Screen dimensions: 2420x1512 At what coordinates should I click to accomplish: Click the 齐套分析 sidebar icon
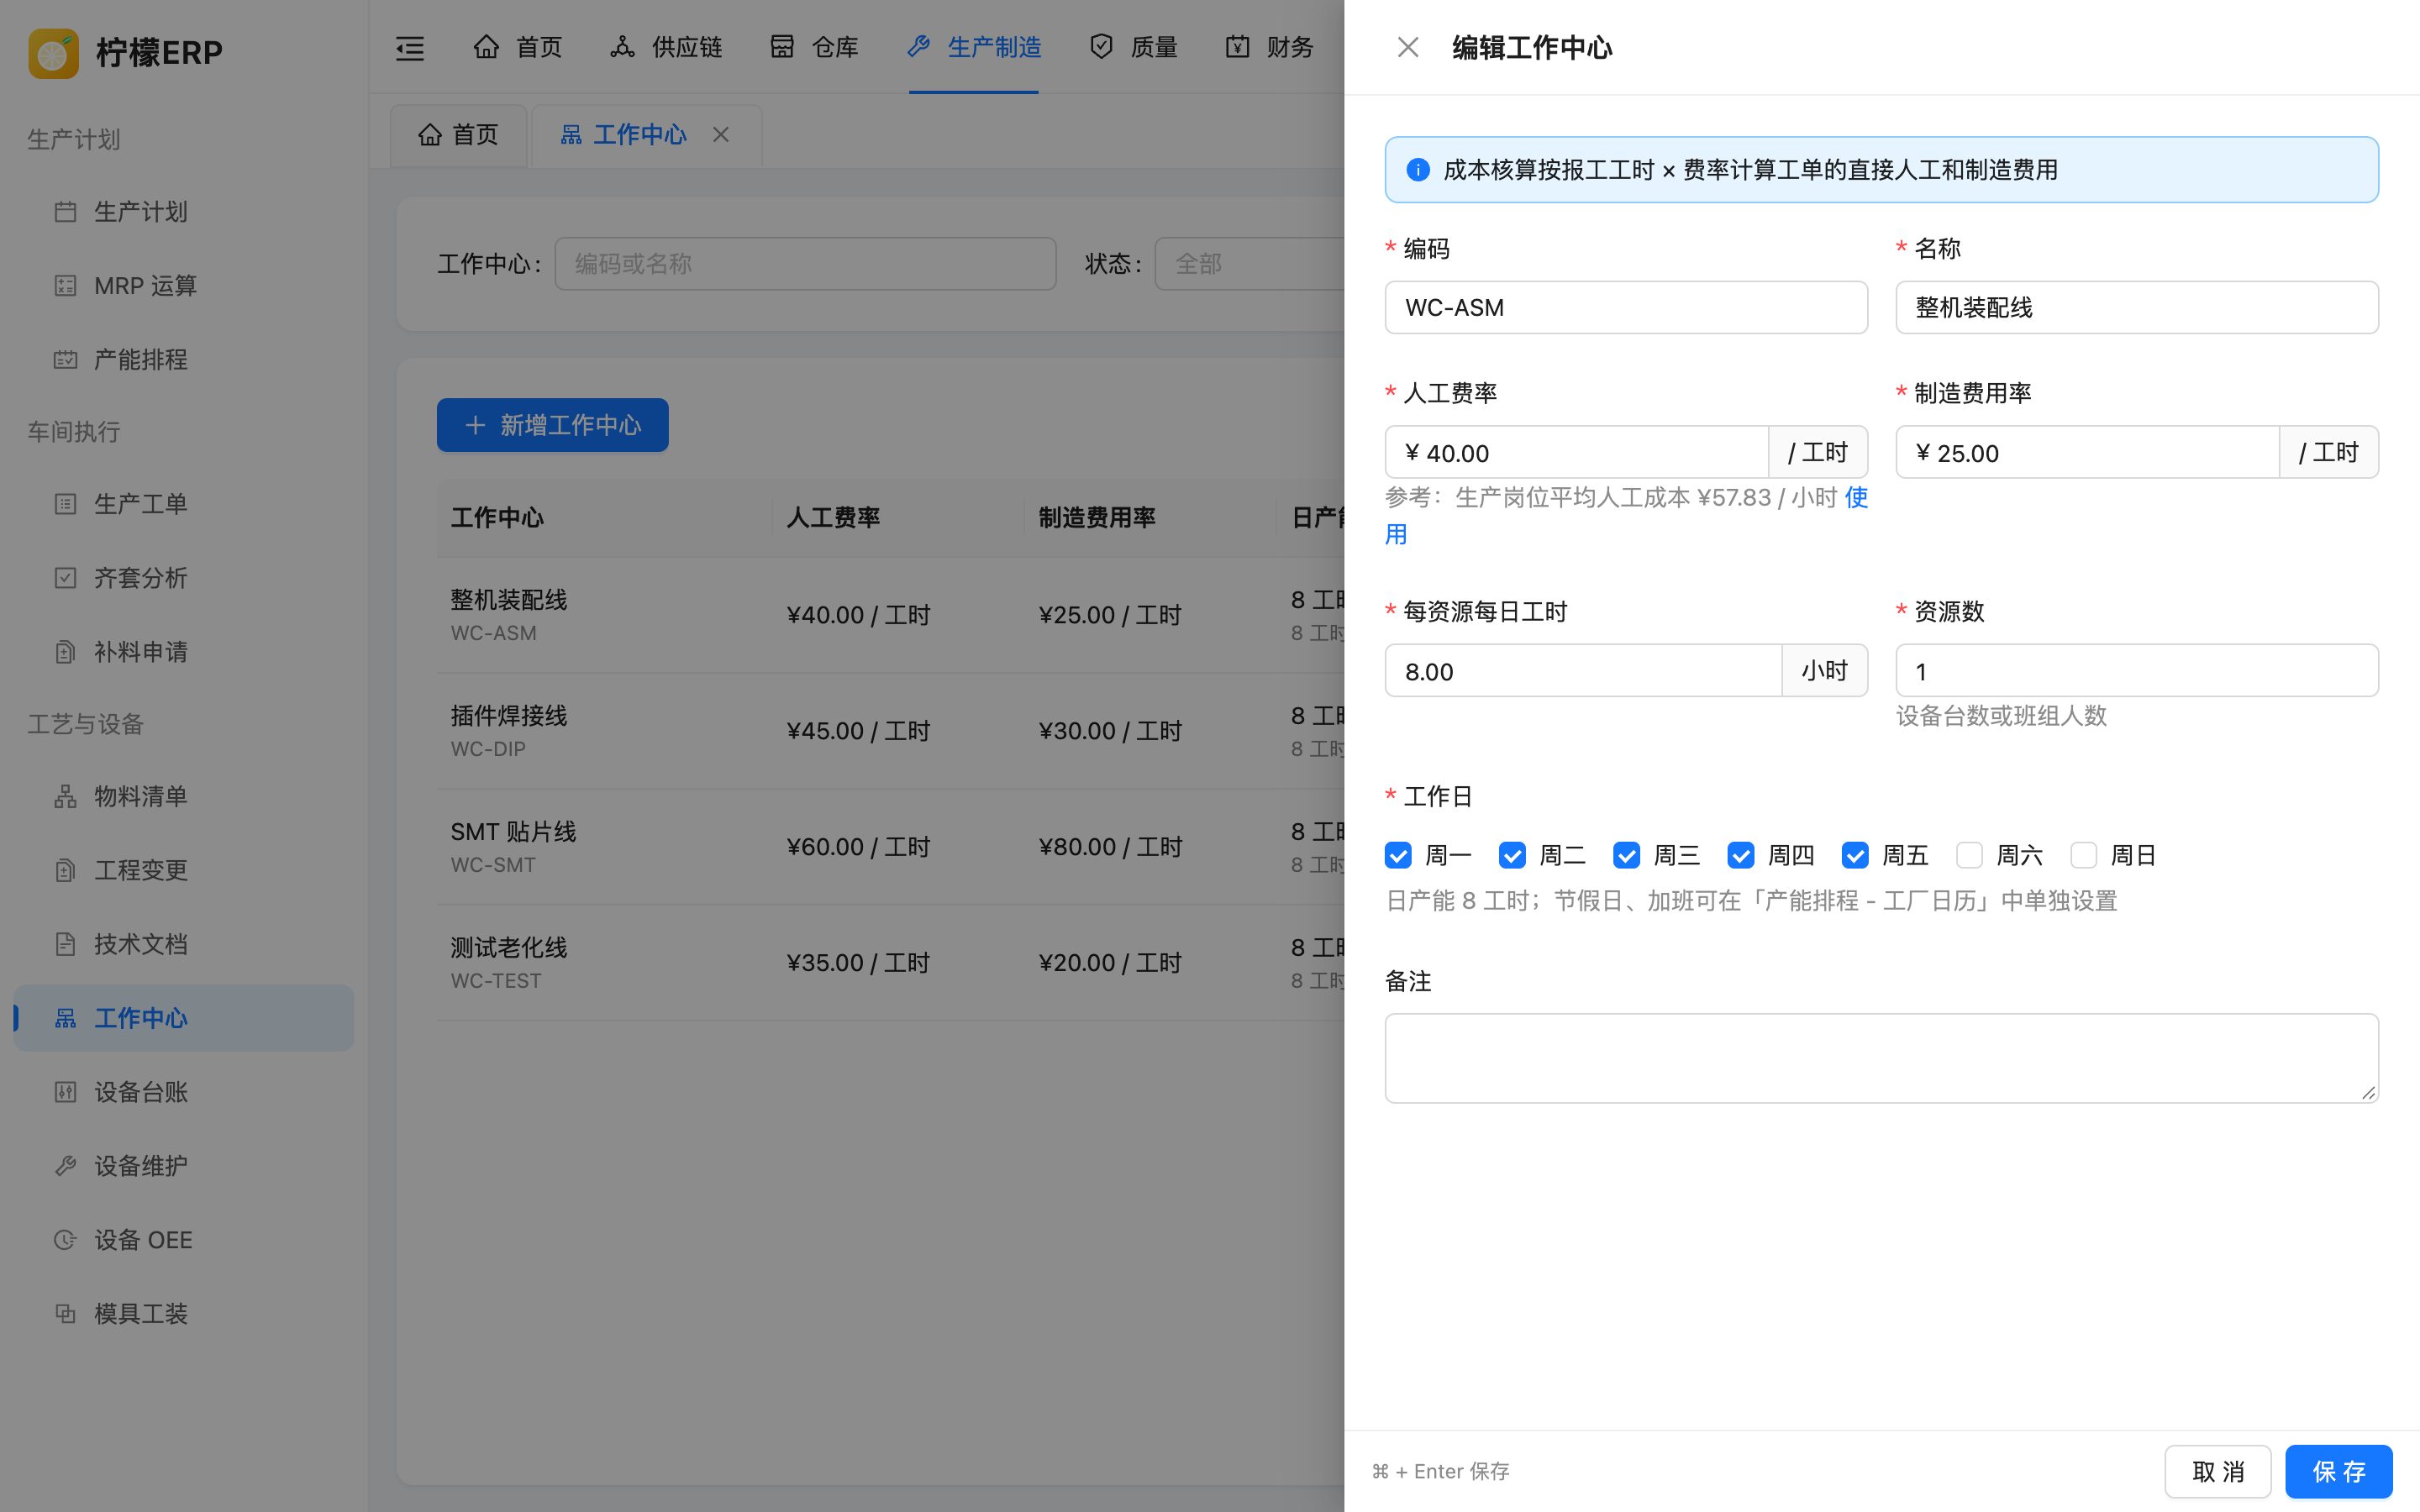point(65,578)
